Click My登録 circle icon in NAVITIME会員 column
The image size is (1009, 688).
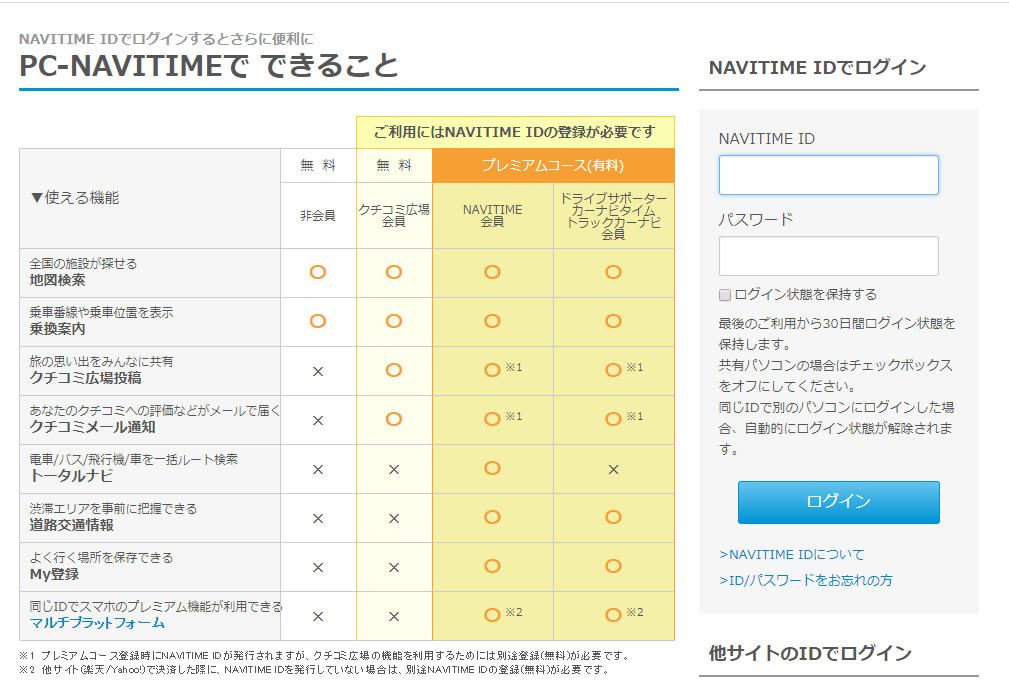click(492, 566)
